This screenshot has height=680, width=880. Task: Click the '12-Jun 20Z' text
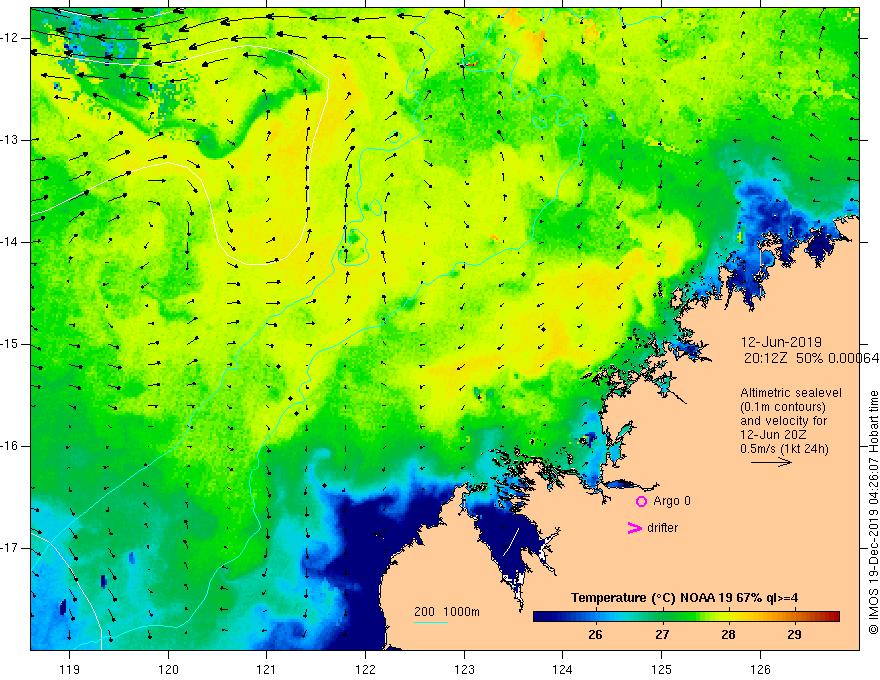tap(772, 435)
